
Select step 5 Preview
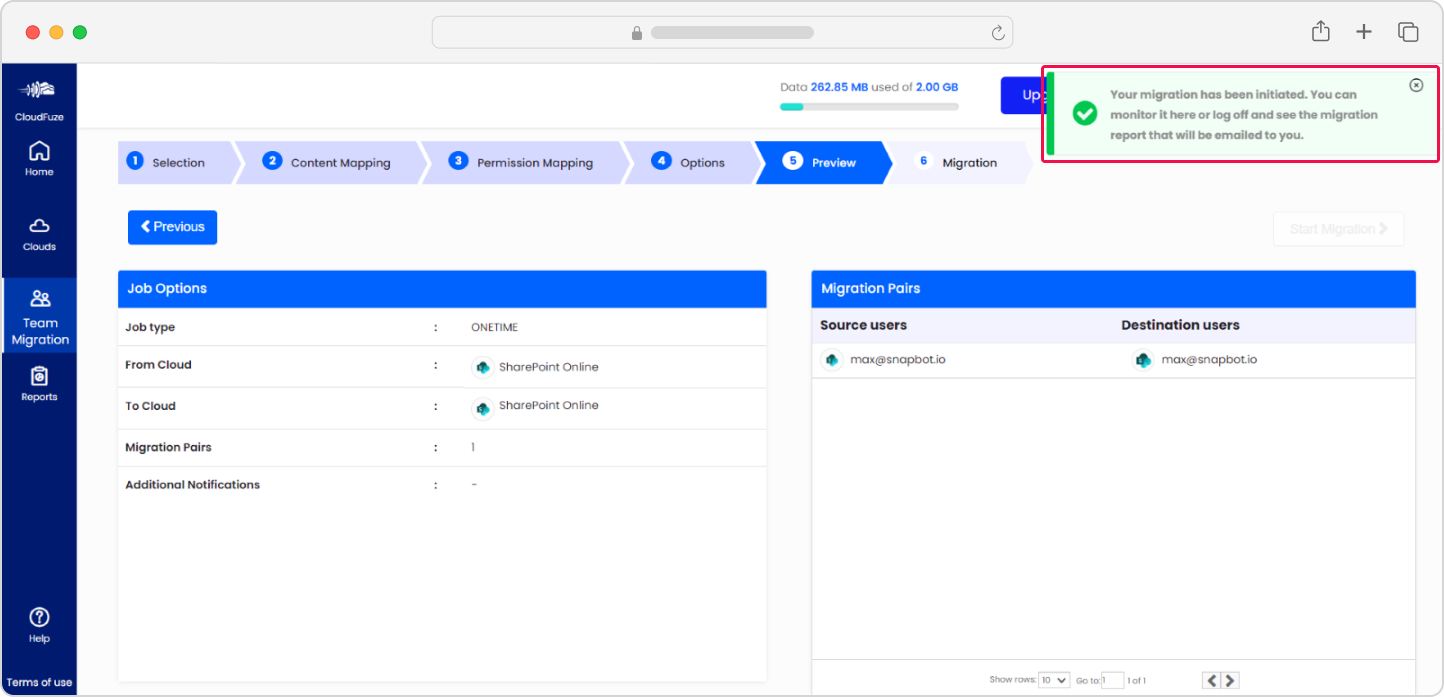coord(822,162)
